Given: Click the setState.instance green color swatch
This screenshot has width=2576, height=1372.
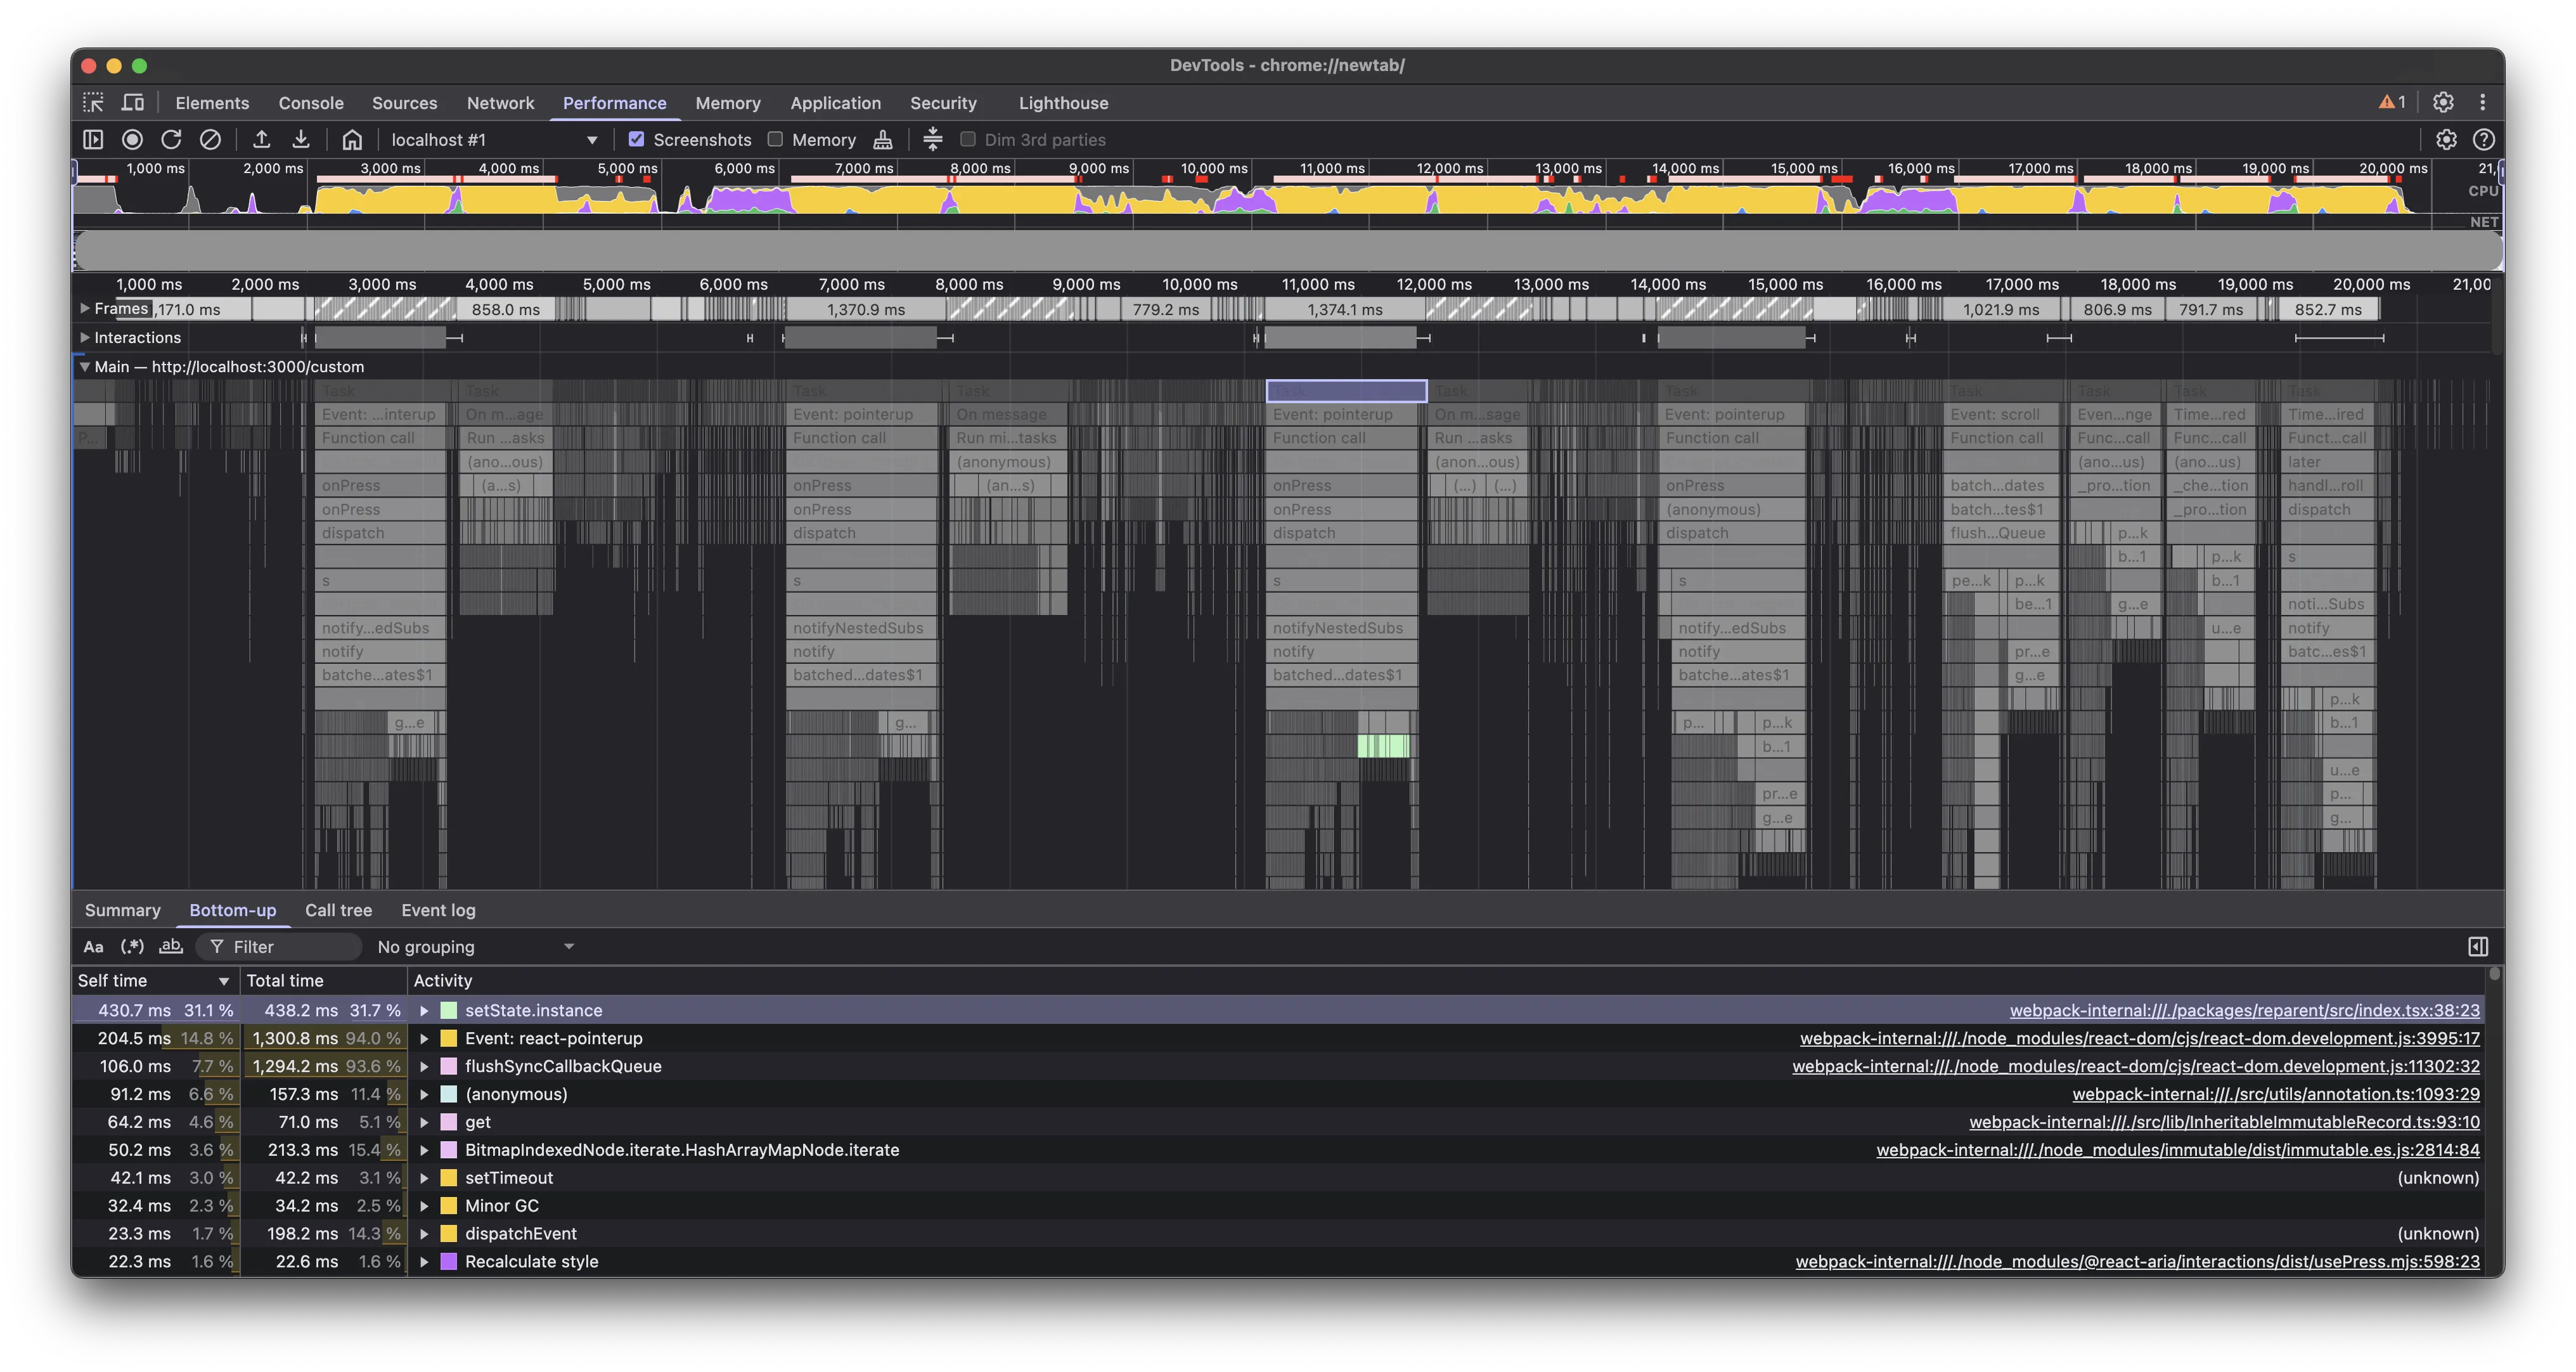Looking at the screenshot, I should coord(449,1011).
